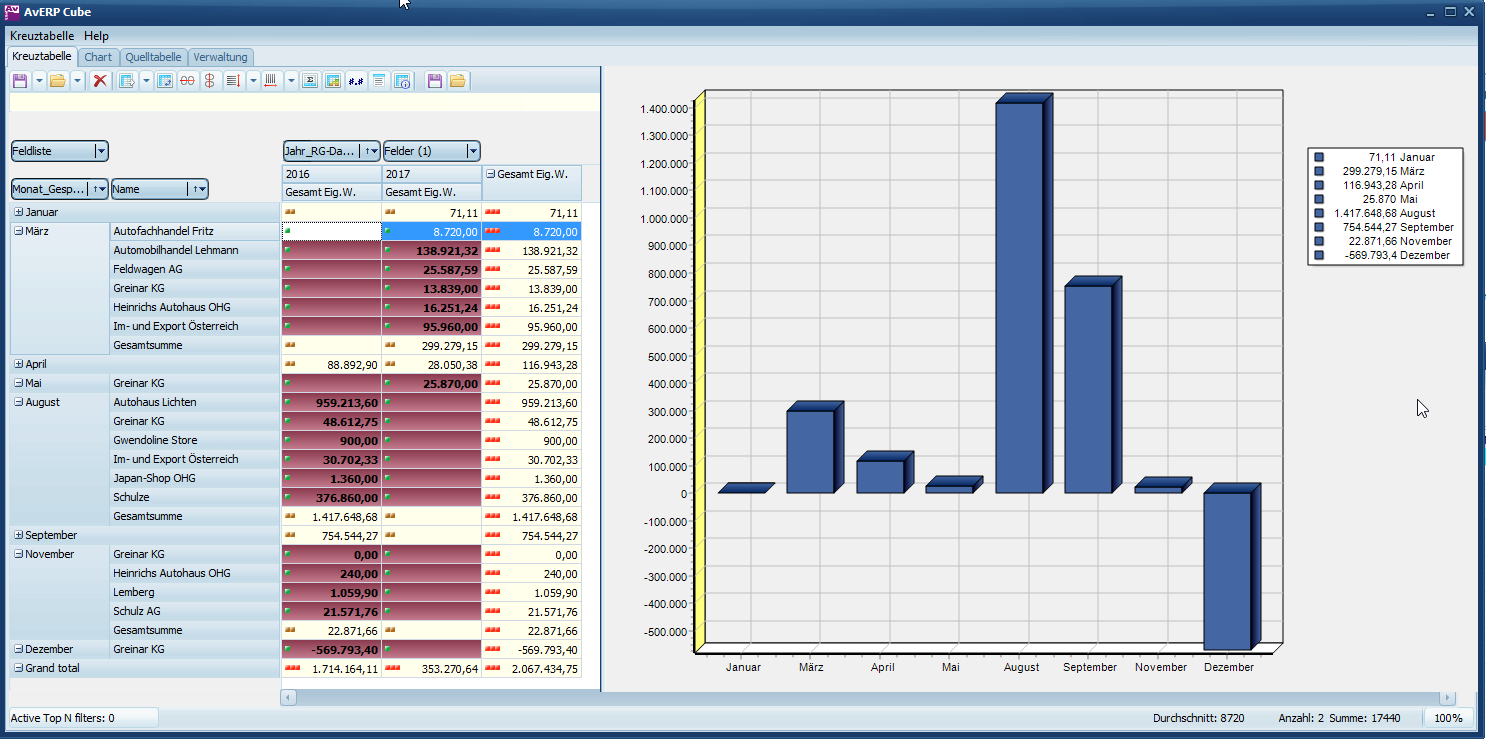Open the Help menu
The height and width of the screenshot is (739, 1486).
[96, 36]
